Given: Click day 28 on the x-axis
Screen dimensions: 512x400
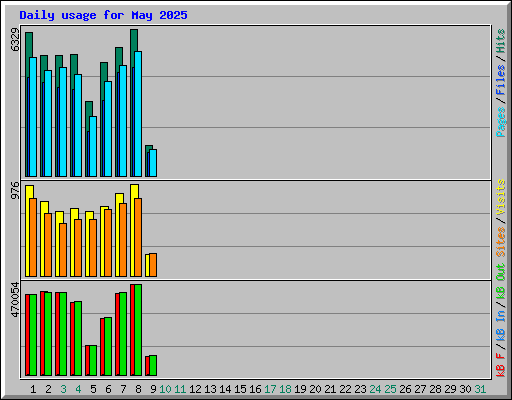Looking at the screenshot, I should 435,389.
